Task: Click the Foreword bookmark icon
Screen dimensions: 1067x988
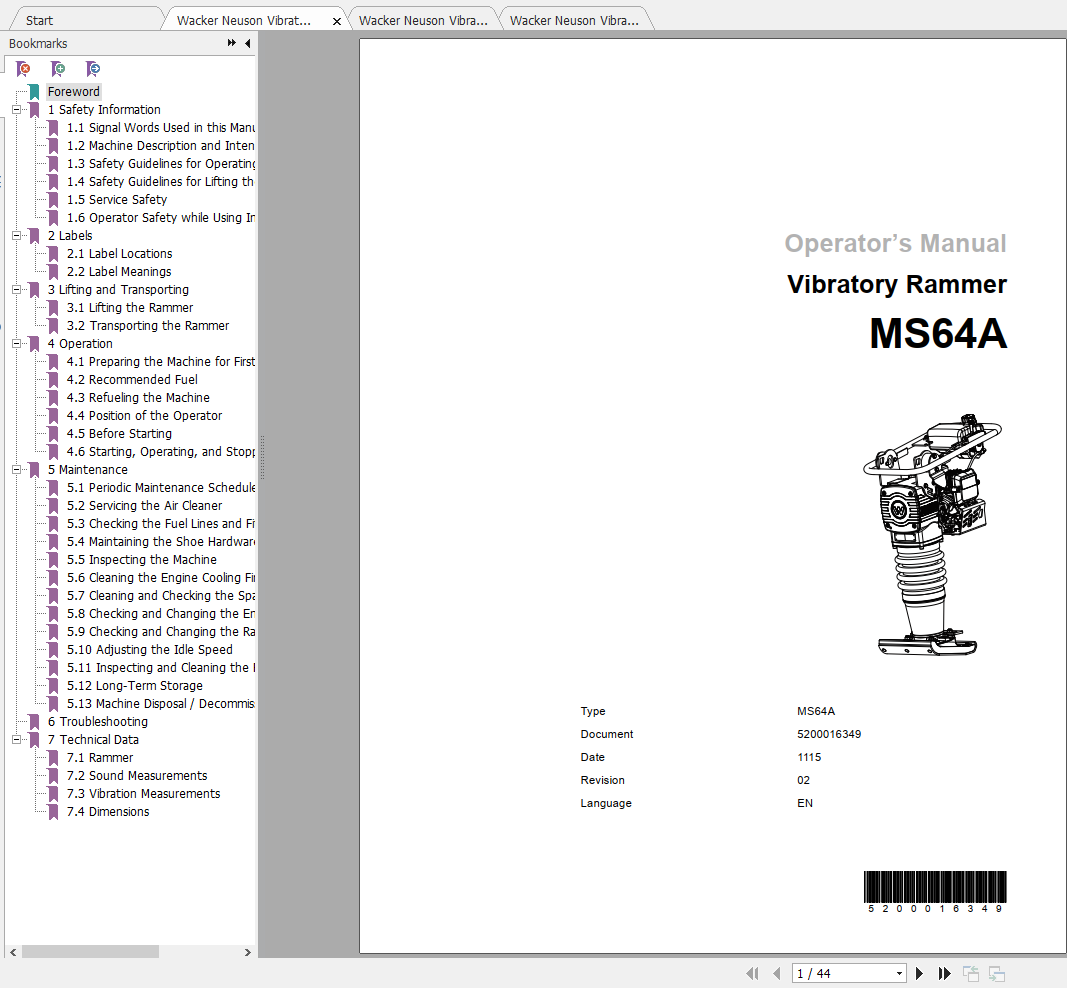Action: pos(35,92)
